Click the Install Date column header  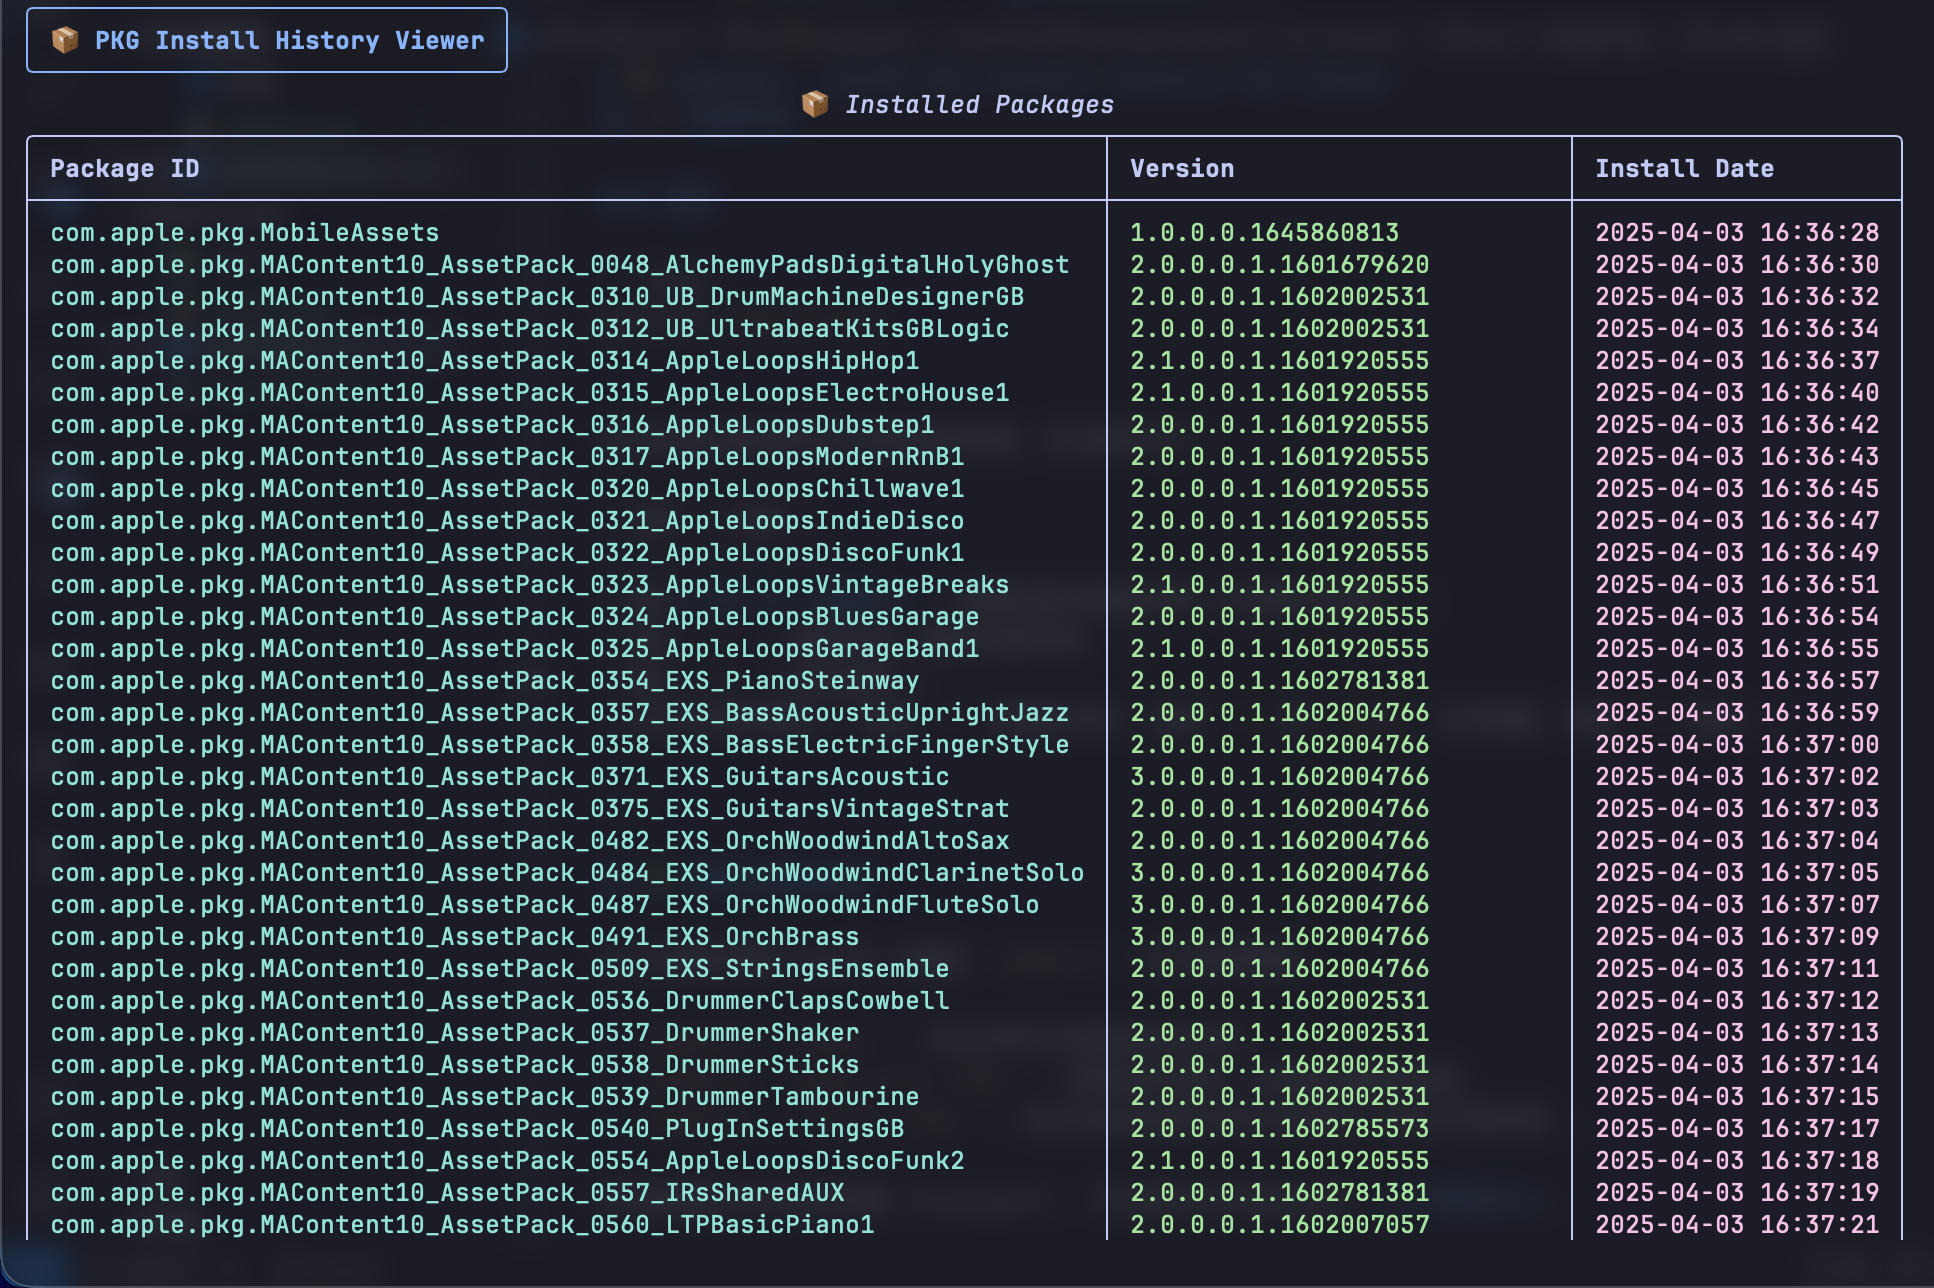[x=1685, y=168]
